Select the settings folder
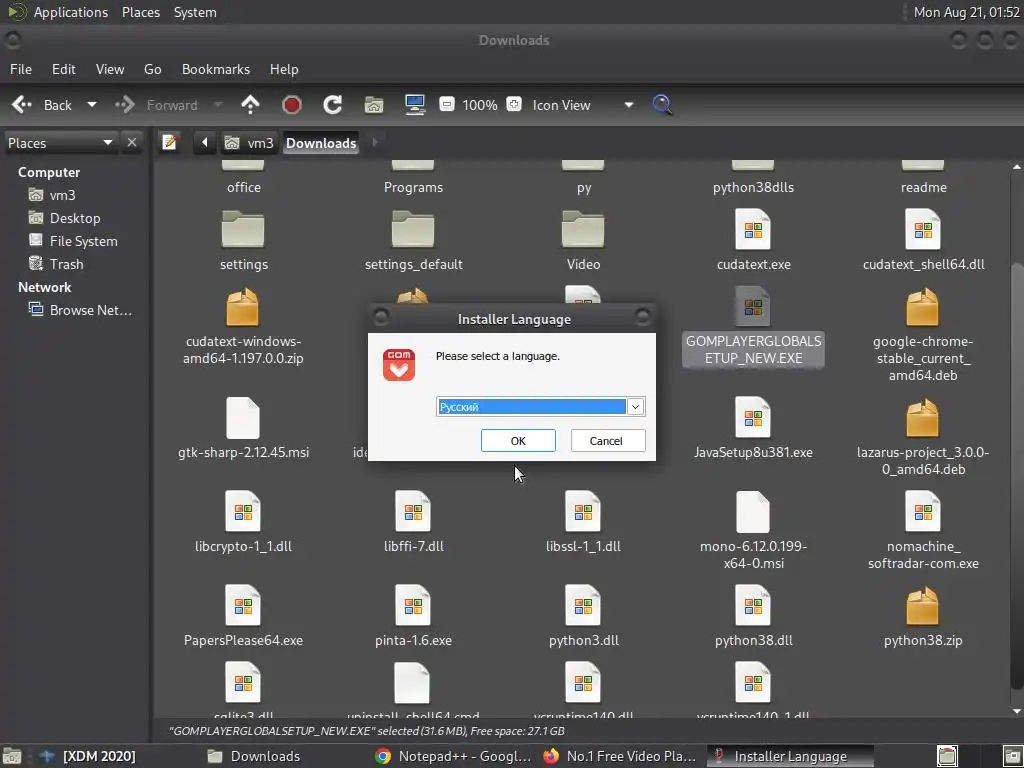Image resolution: width=1024 pixels, height=768 pixels. (243, 240)
